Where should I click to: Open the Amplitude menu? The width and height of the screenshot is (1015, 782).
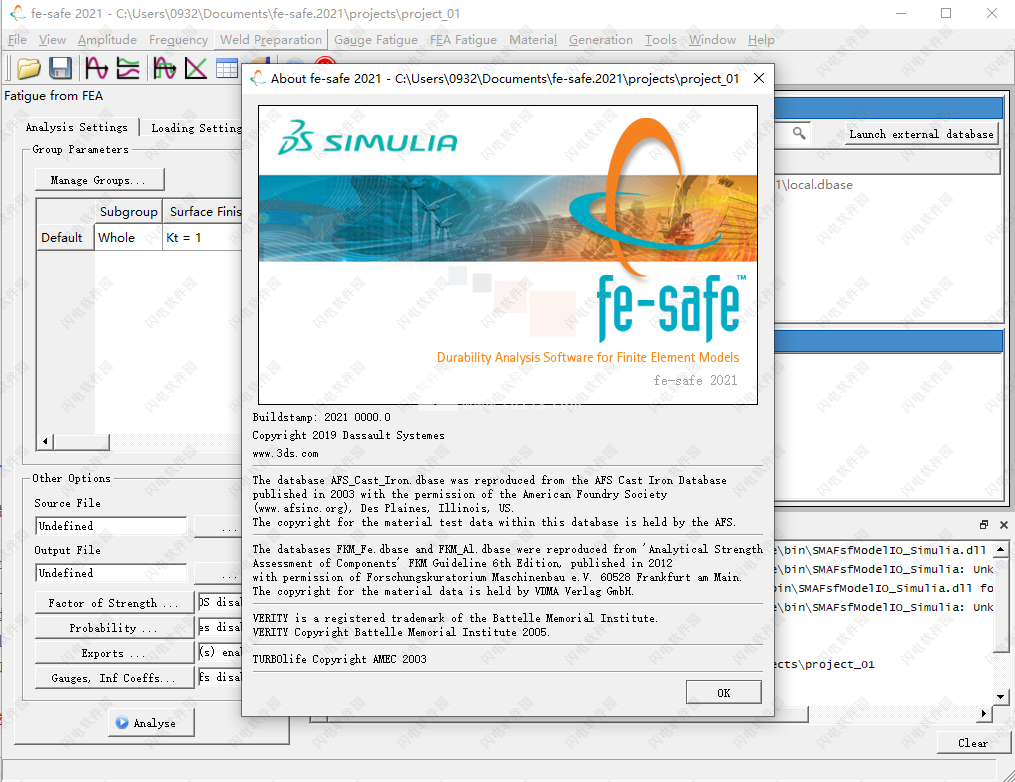[107, 39]
